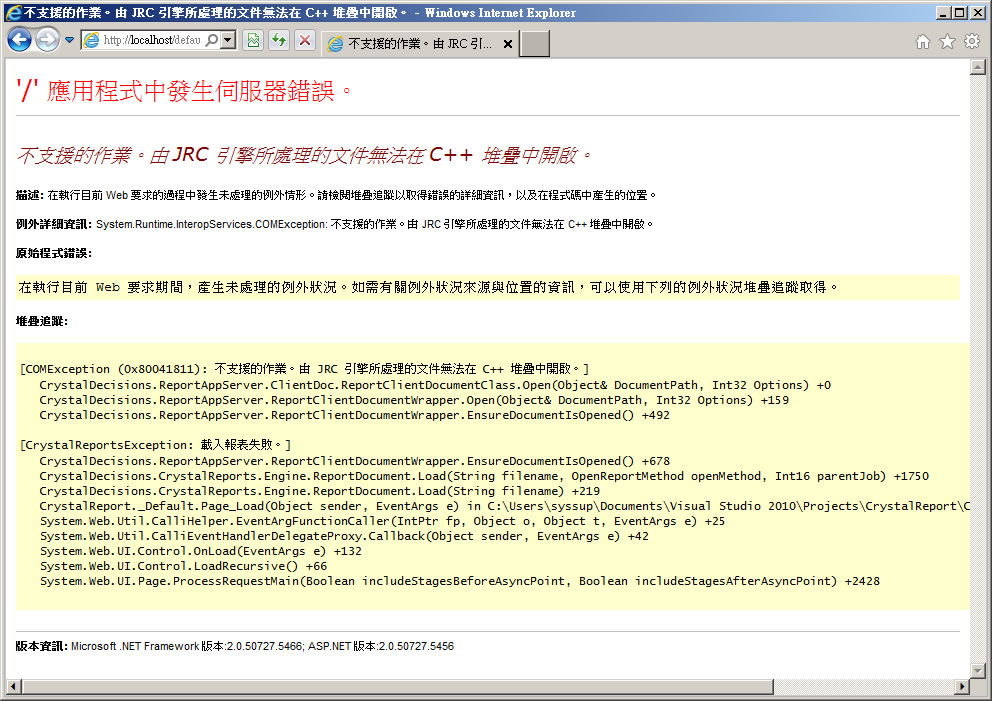Go back with the Back arrow button
The height and width of the screenshot is (701, 992).
tap(20, 40)
